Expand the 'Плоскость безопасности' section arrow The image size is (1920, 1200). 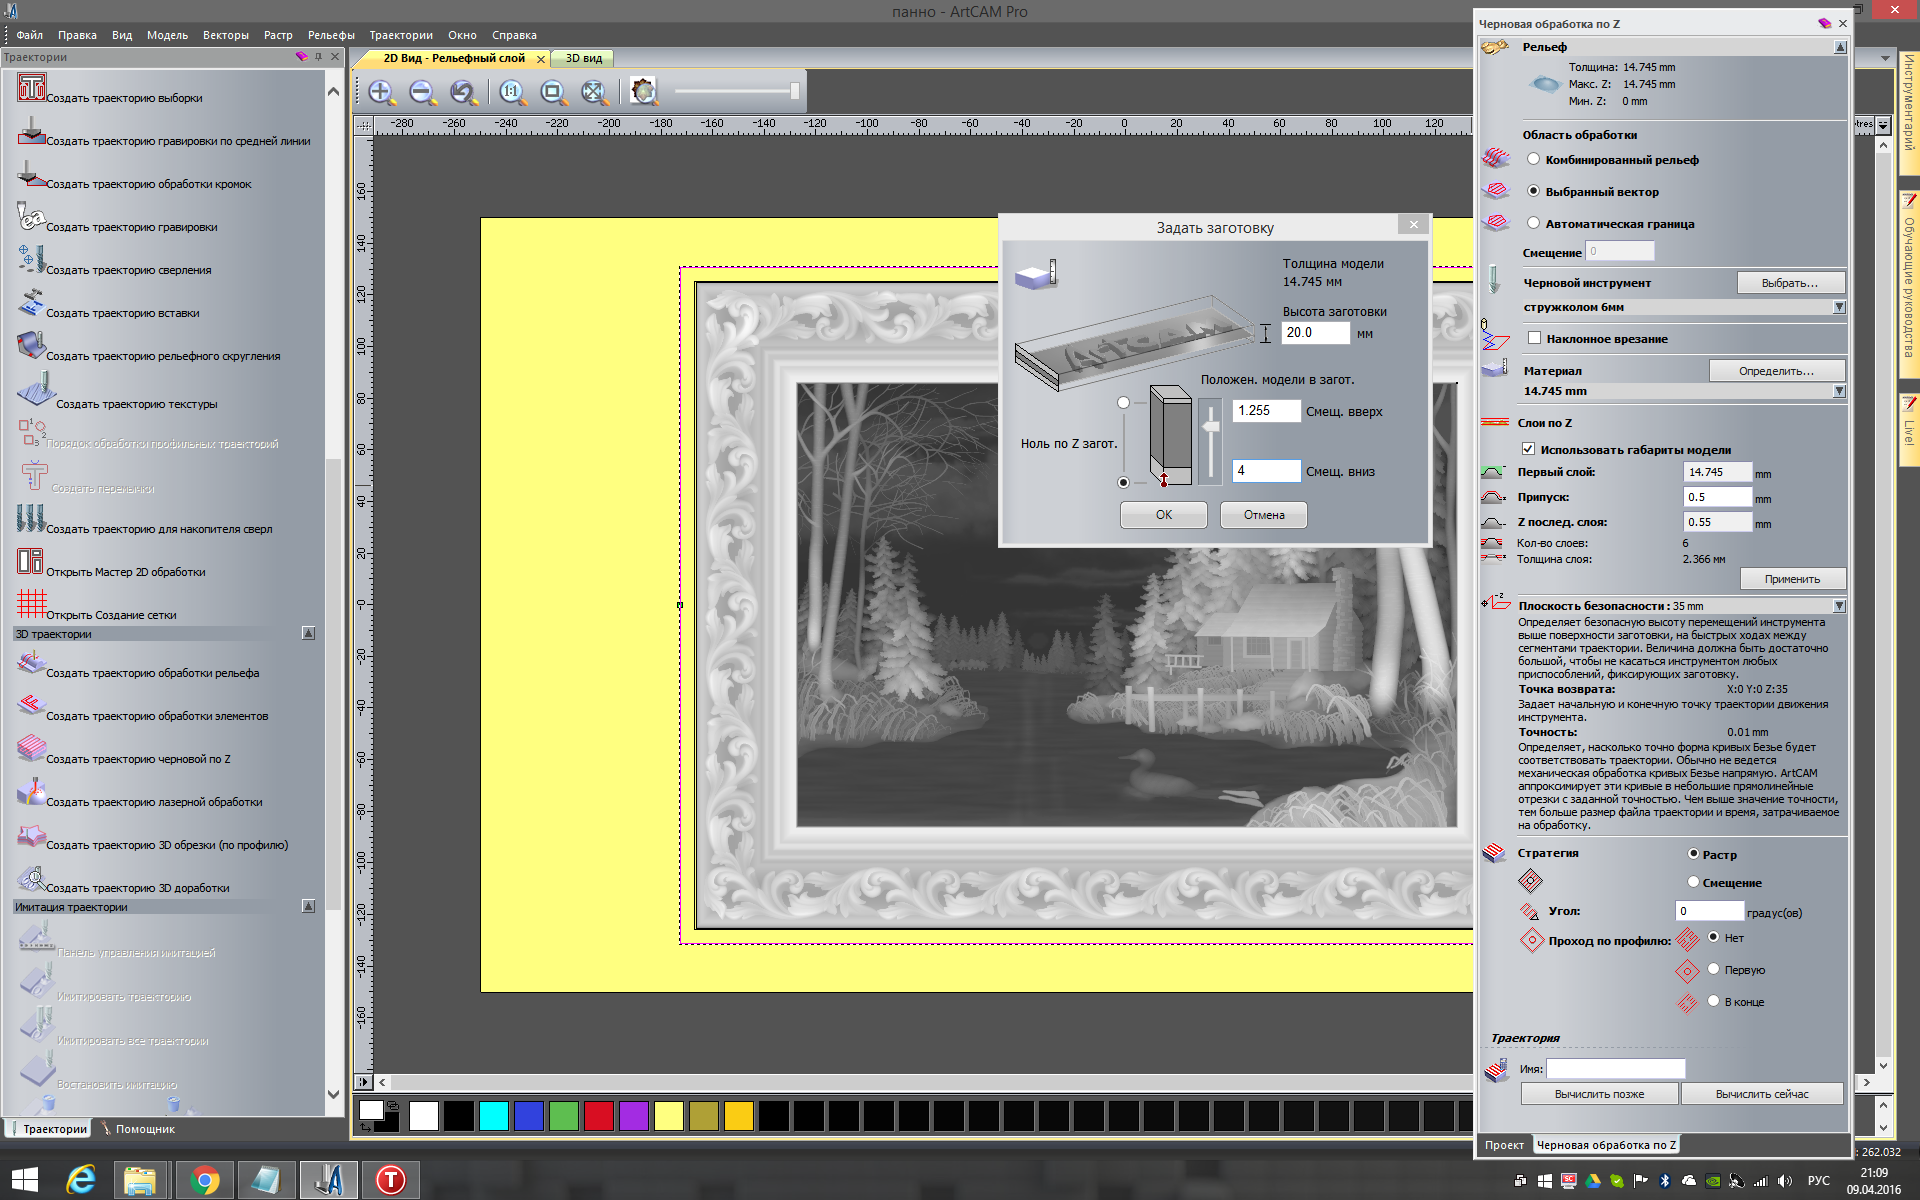click(x=1838, y=606)
